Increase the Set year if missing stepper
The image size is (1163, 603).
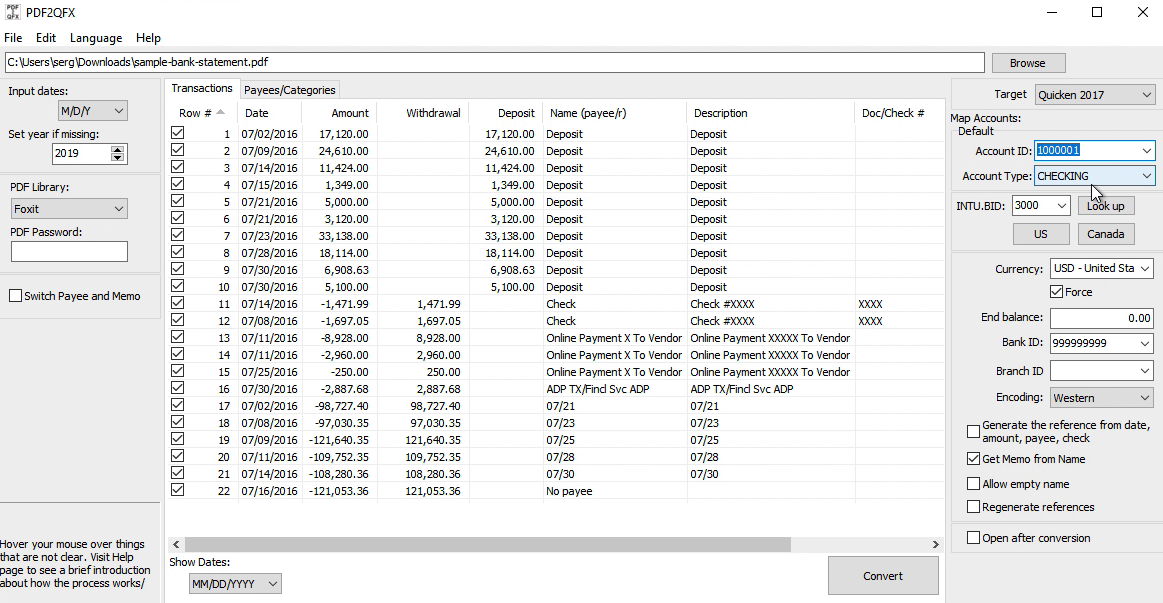(x=117, y=149)
